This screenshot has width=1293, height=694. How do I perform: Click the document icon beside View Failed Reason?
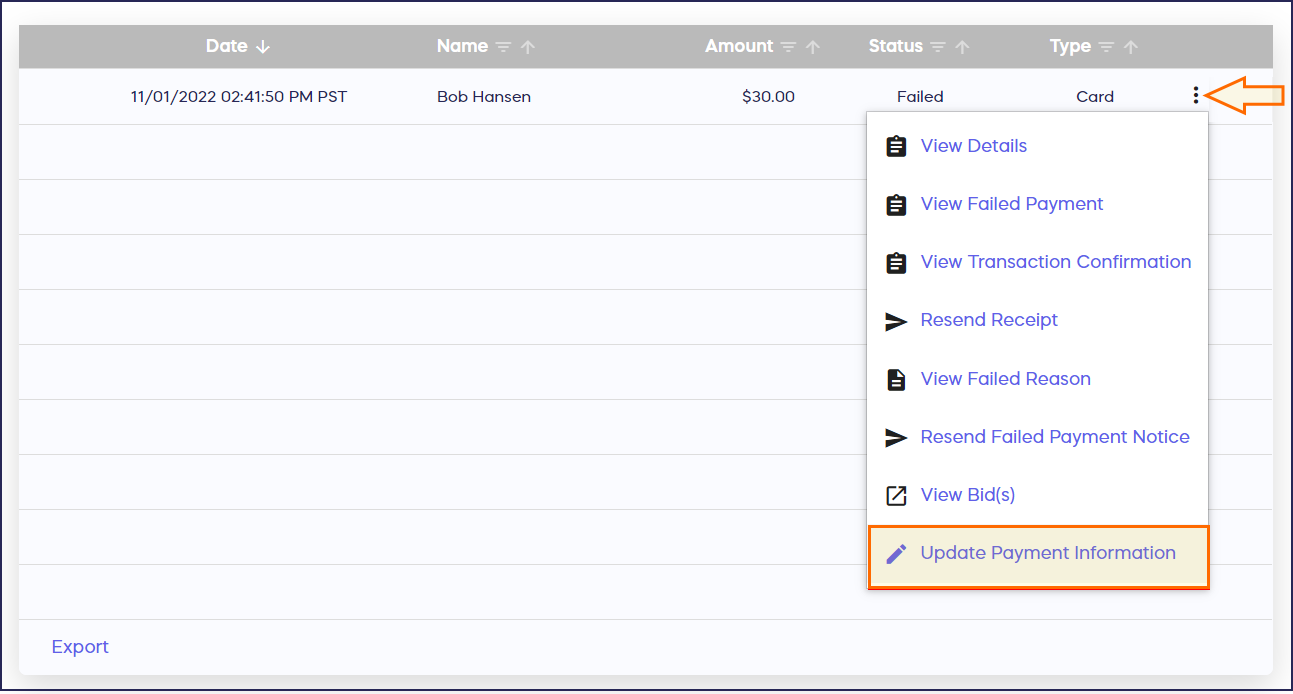click(x=896, y=379)
